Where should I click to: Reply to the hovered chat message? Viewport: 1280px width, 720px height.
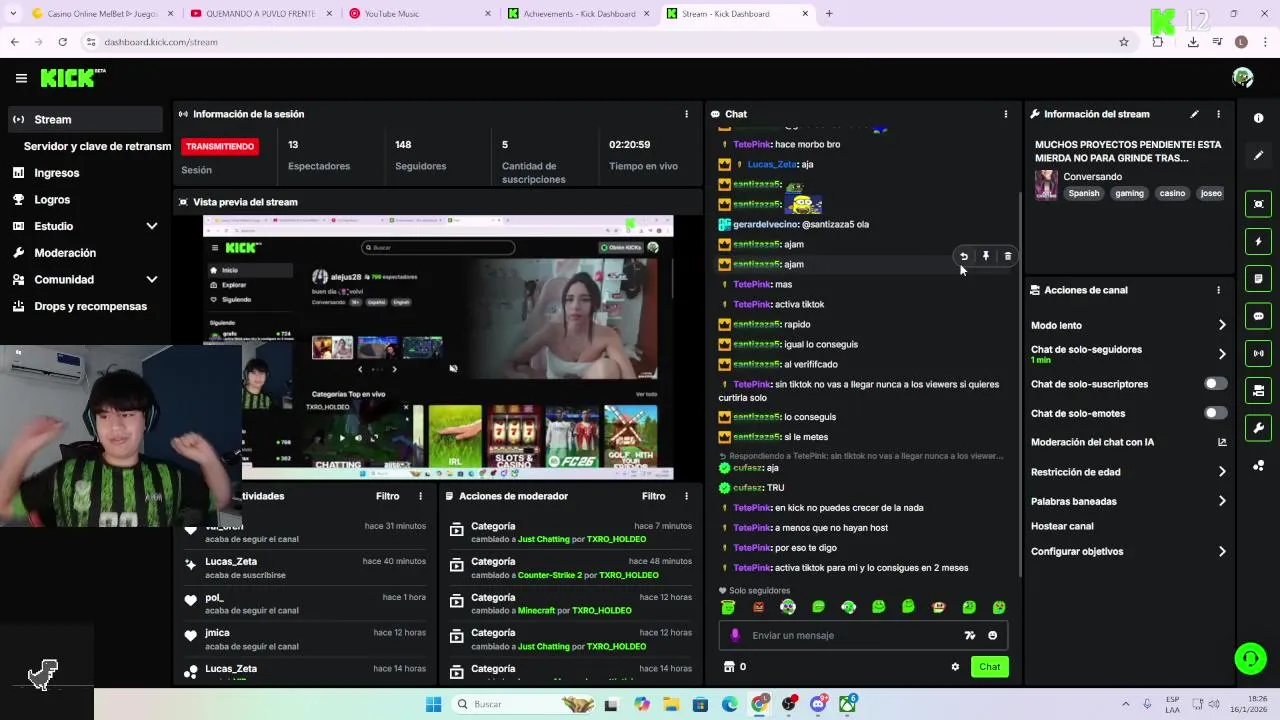(963, 256)
